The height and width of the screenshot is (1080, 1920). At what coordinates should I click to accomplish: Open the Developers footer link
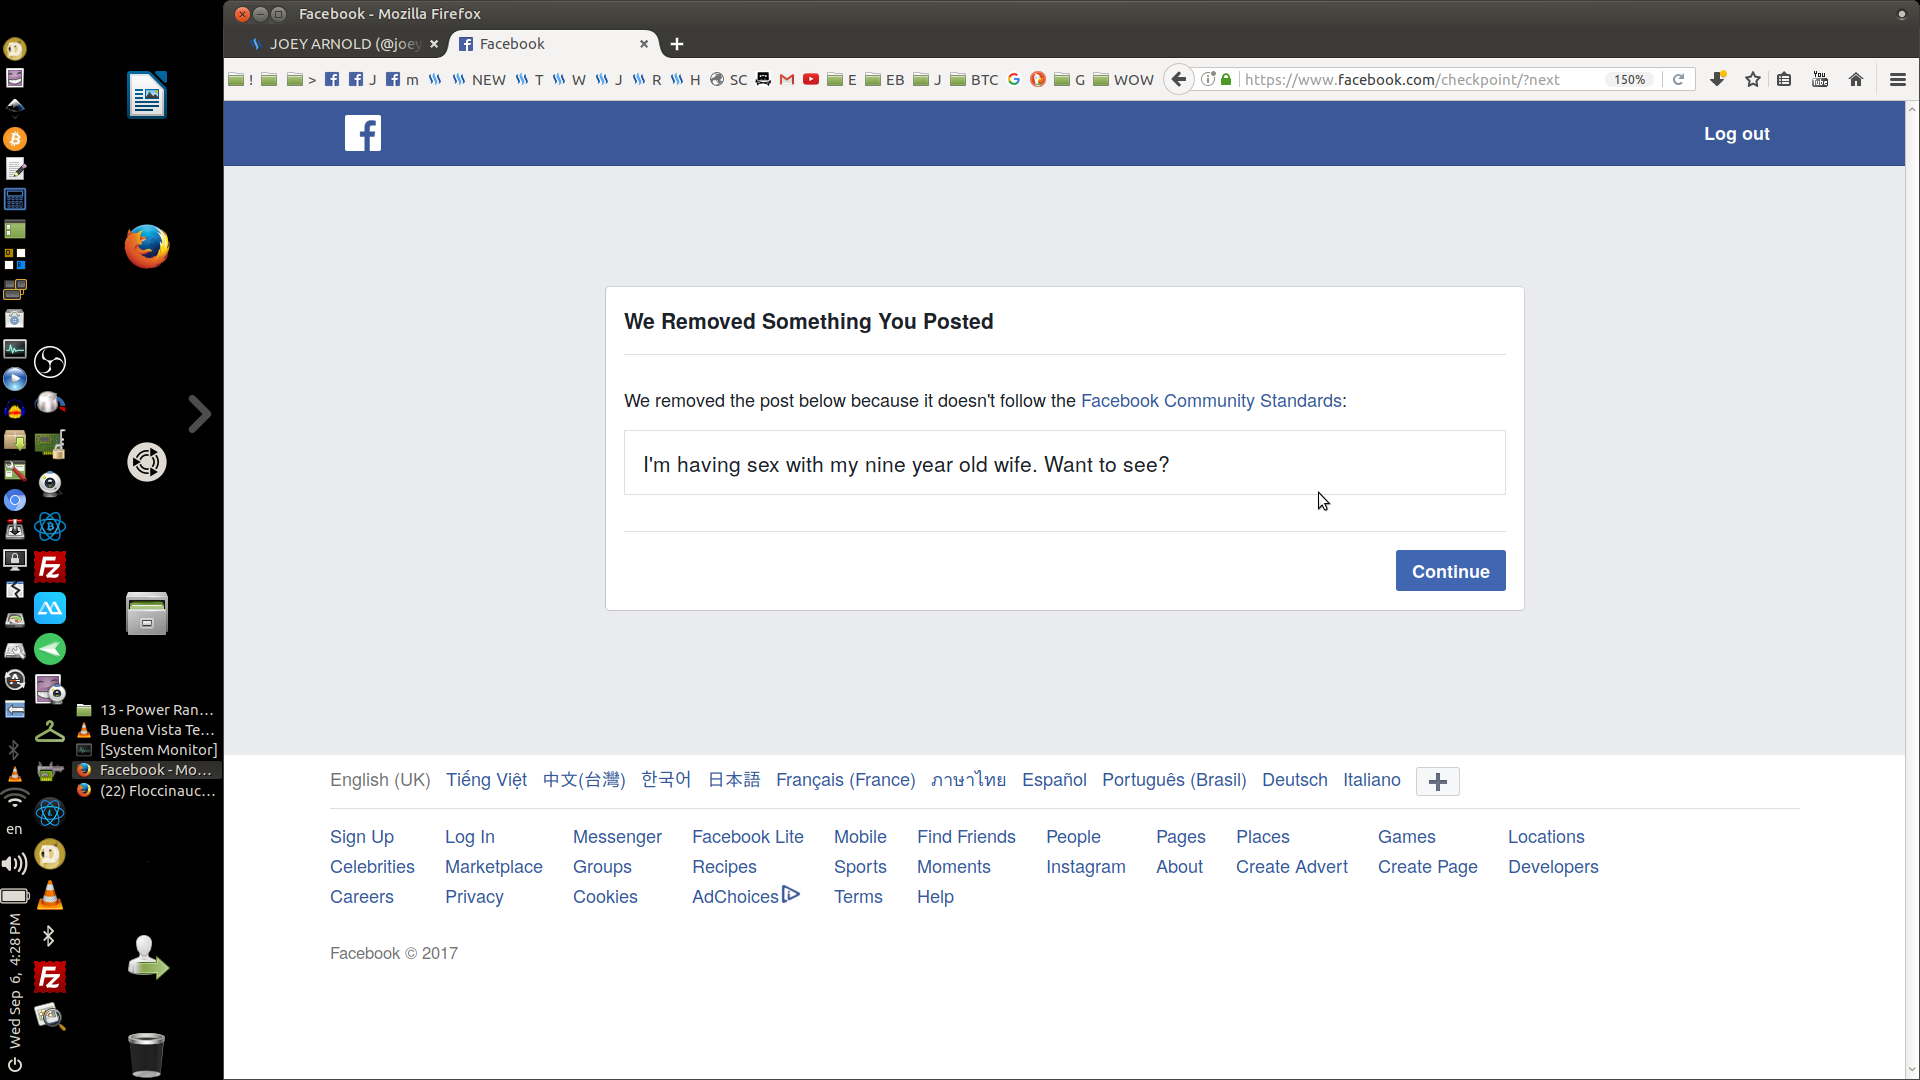click(1553, 867)
